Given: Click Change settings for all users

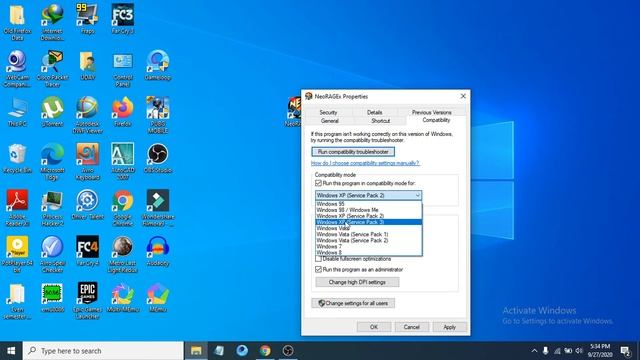Looking at the screenshot, I should tap(353, 303).
